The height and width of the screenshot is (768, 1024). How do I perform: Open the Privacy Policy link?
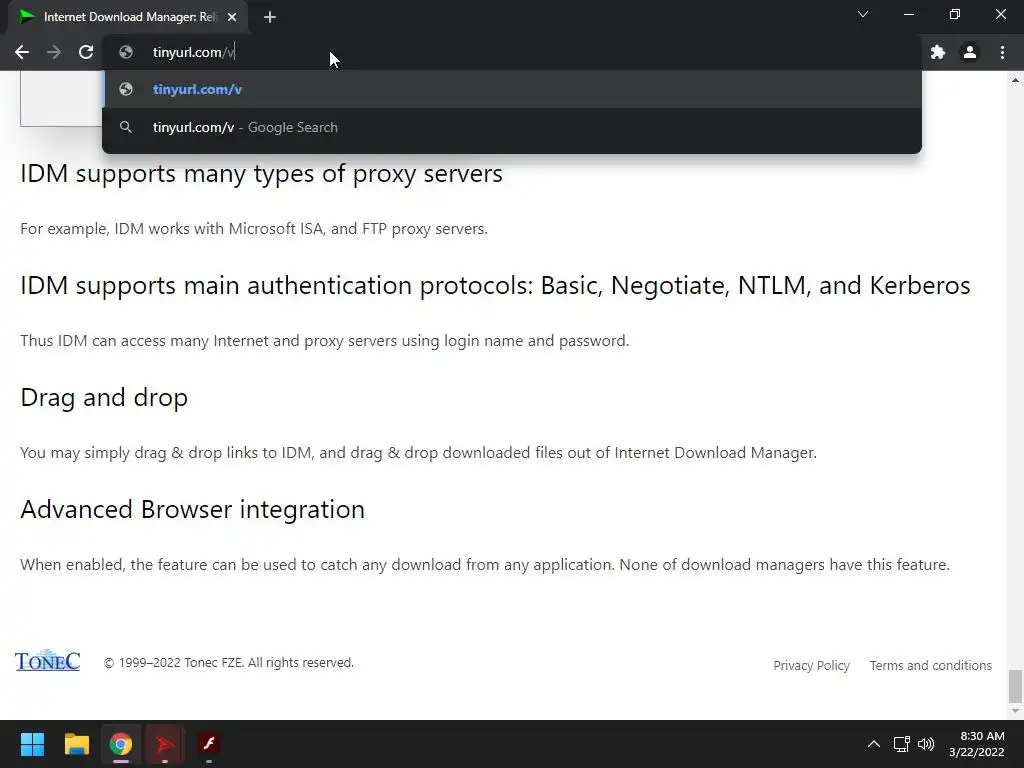coord(811,665)
